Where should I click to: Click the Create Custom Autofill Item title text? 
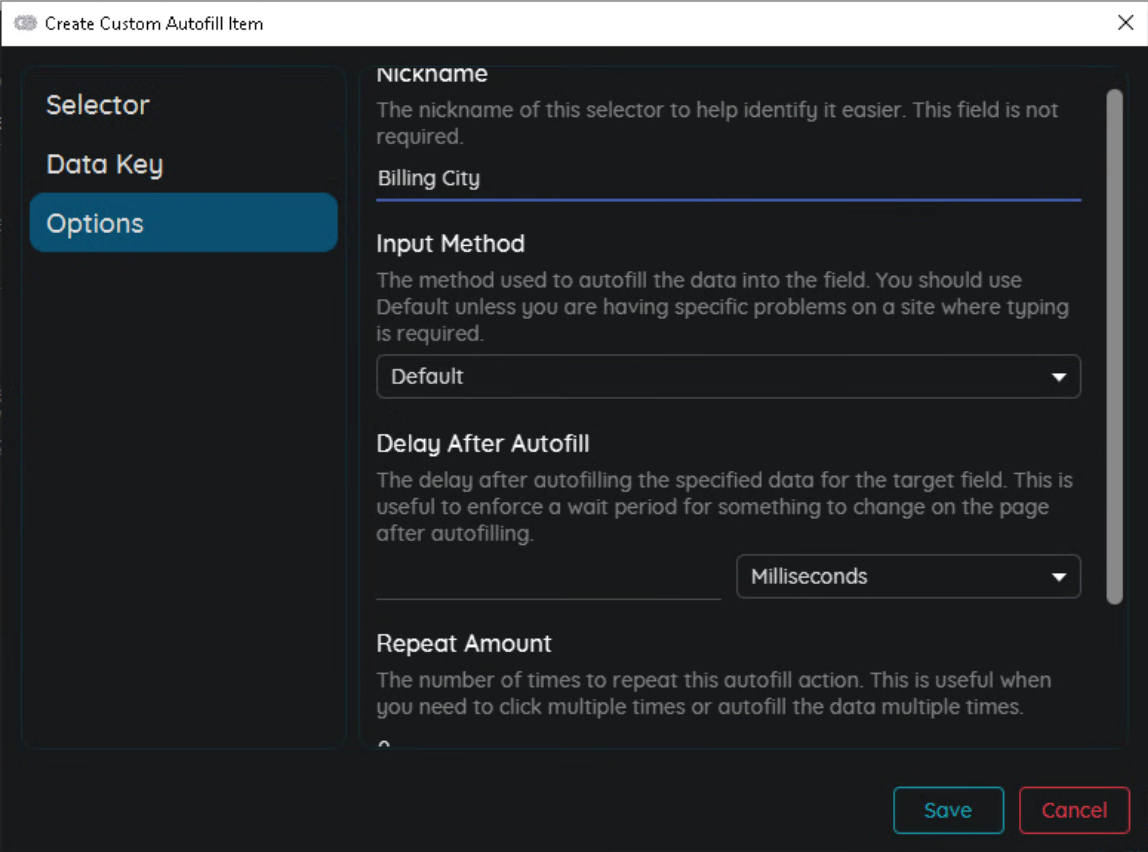point(154,23)
